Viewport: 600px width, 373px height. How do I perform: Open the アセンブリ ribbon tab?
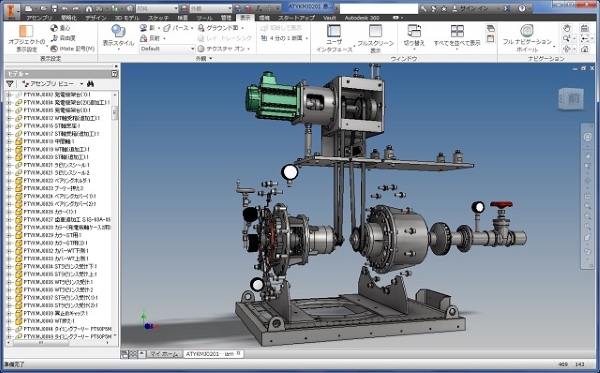click(39, 18)
